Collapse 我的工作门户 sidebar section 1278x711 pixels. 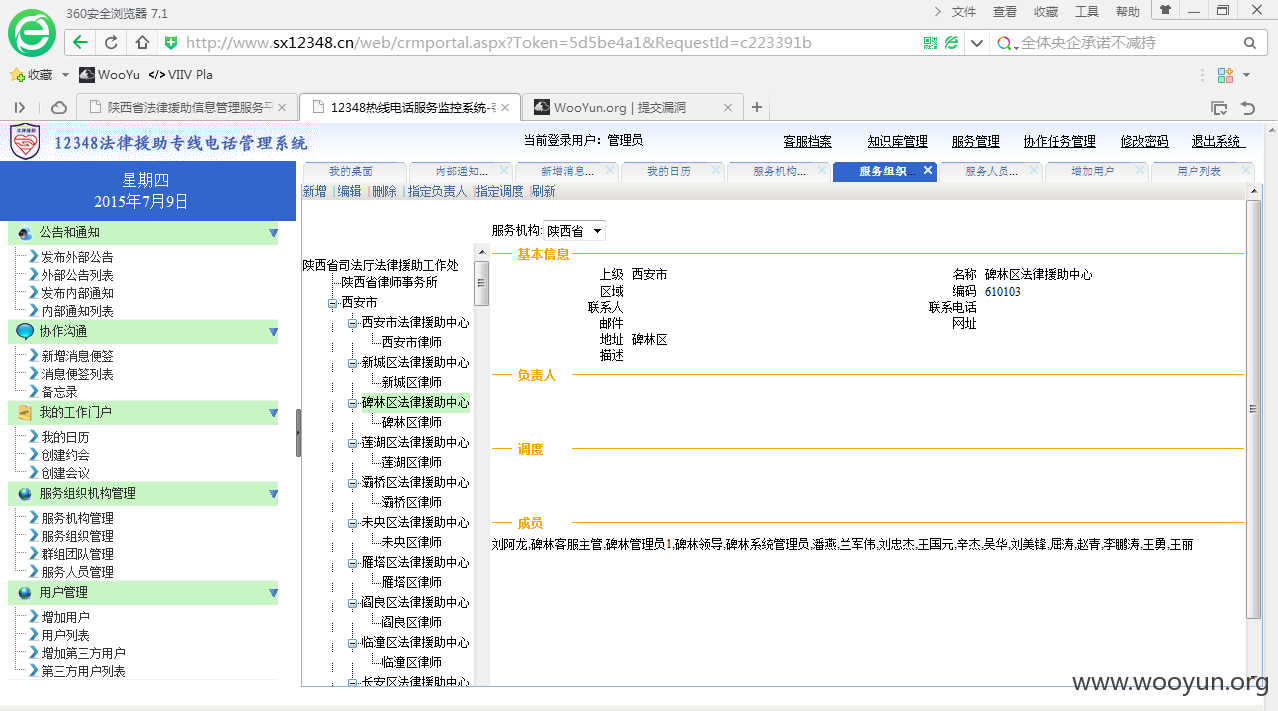pyautogui.click(x=273, y=412)
